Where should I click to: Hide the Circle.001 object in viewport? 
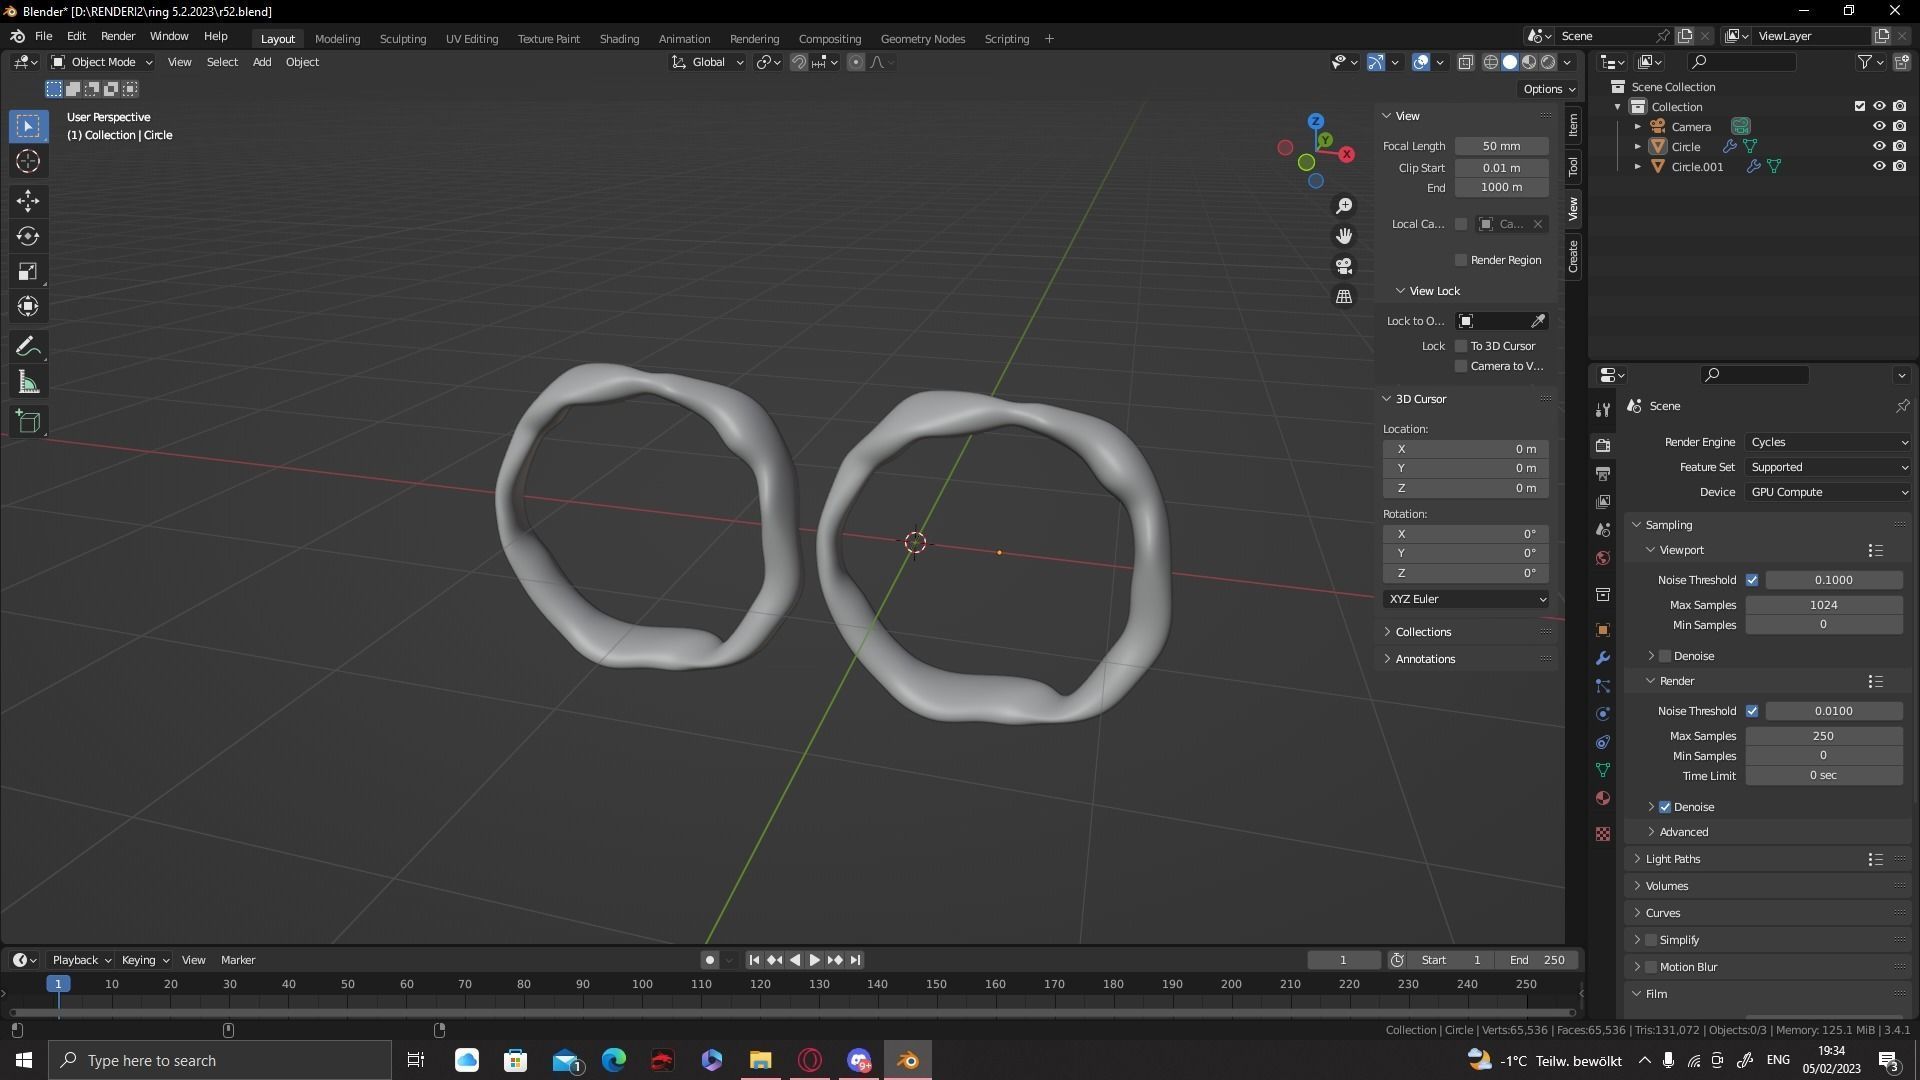(1879, 166)
